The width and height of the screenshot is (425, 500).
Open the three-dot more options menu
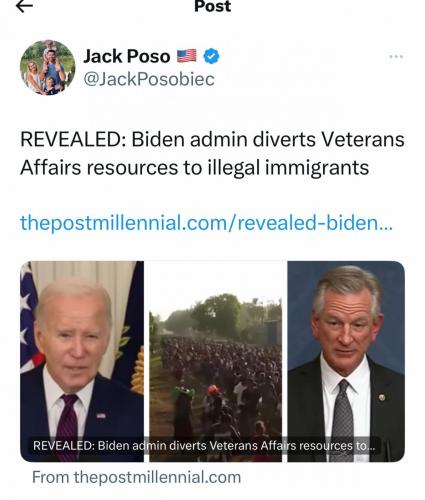point(396,57)
